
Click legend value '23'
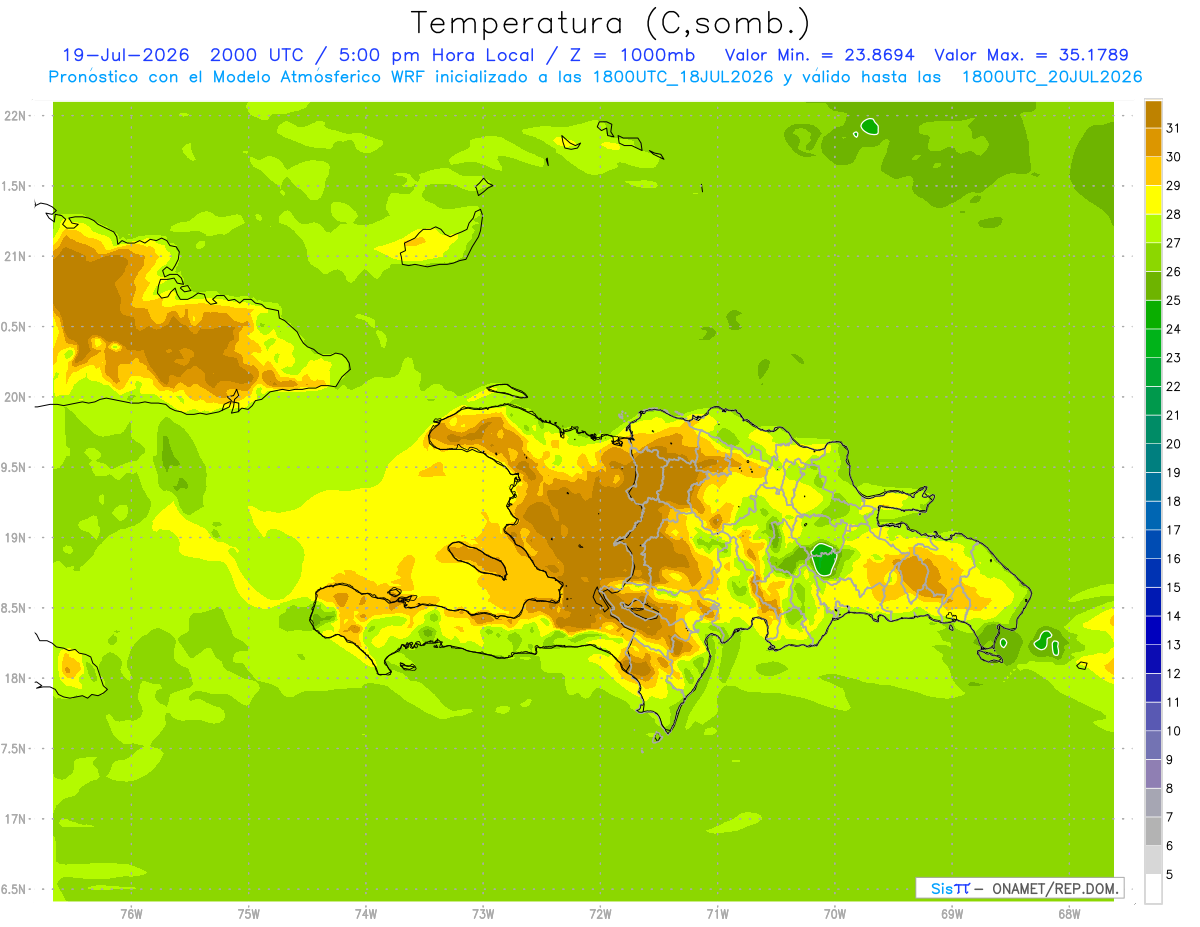click(x=1174, y=358)
